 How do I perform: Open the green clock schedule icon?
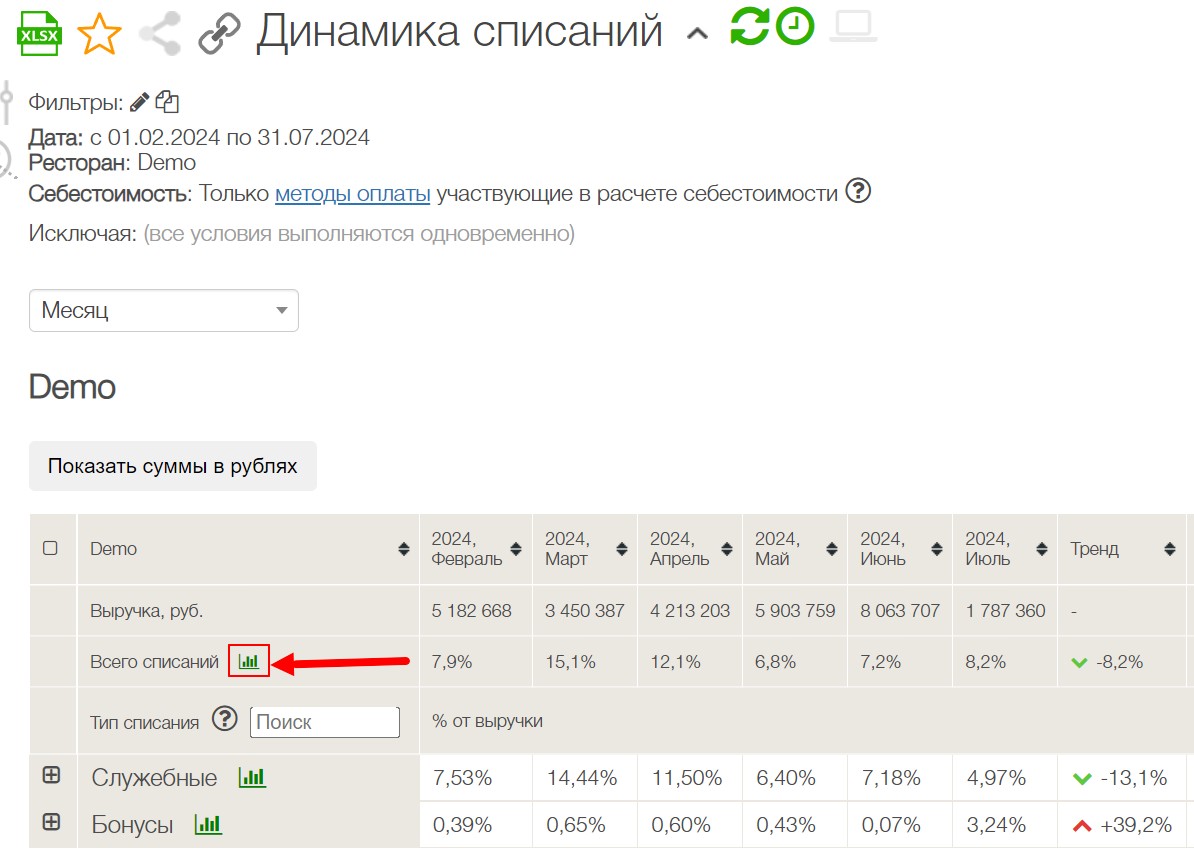pyautogui.click(x=795, y=27)
